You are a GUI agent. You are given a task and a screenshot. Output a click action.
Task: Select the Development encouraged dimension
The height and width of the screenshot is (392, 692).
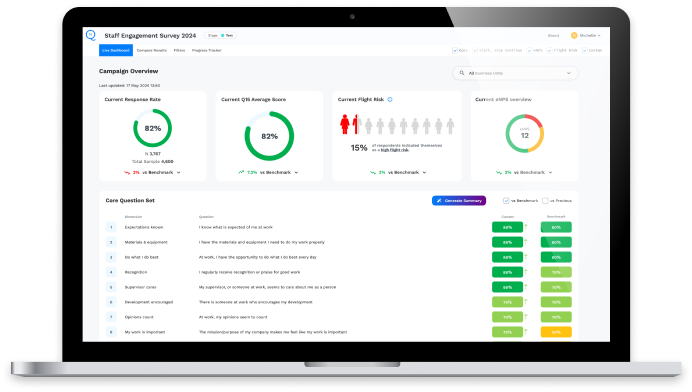(149, 302)
